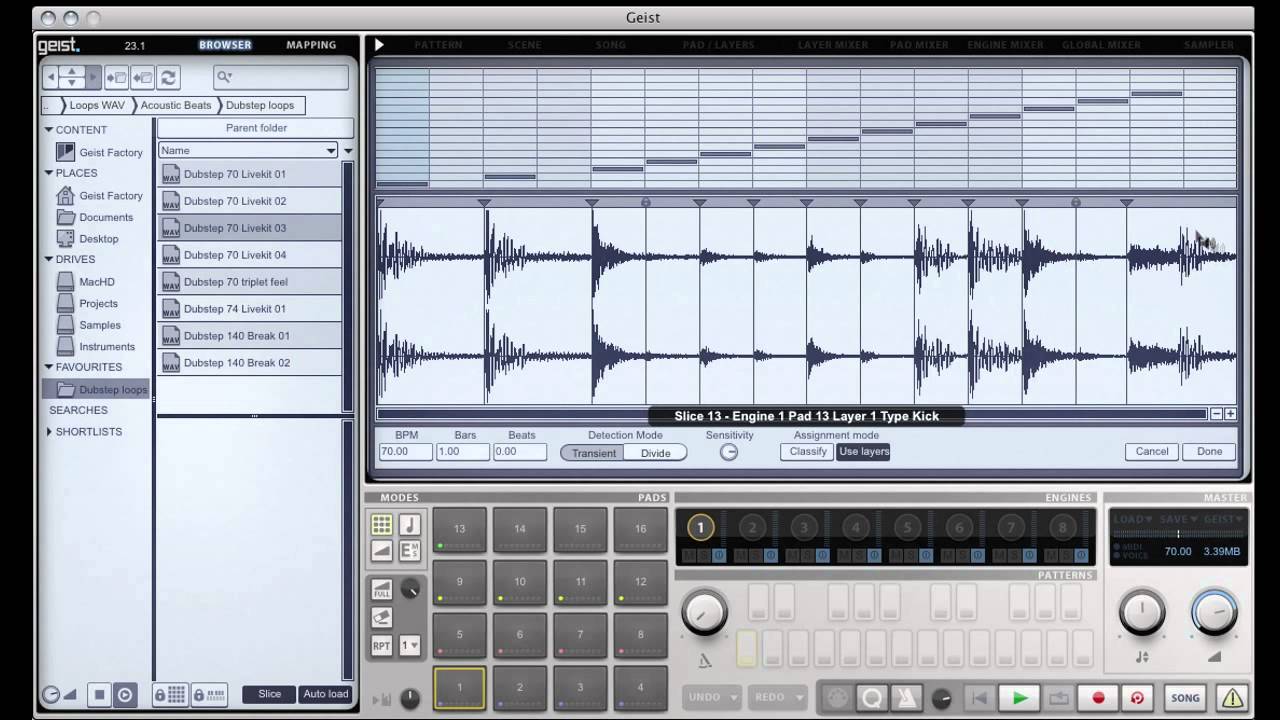Click the metronome icon in transport
This screenshot has height=720, width=1280.
tap(905, 698)
